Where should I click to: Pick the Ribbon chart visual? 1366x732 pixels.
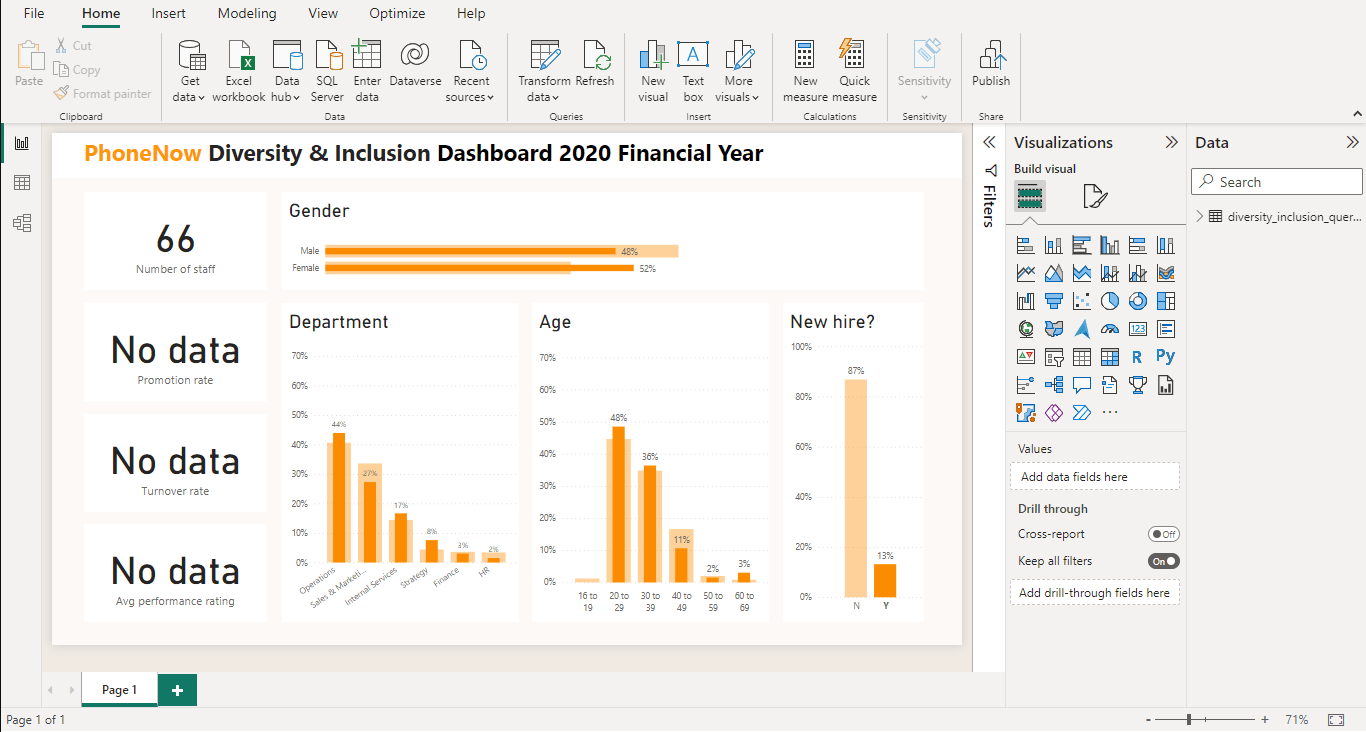tap(1166, 273)
